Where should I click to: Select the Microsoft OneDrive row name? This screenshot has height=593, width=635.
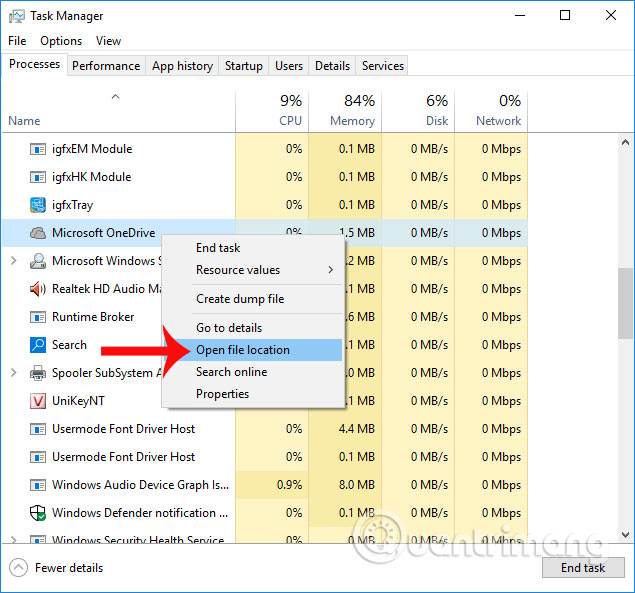click(104, 233)
